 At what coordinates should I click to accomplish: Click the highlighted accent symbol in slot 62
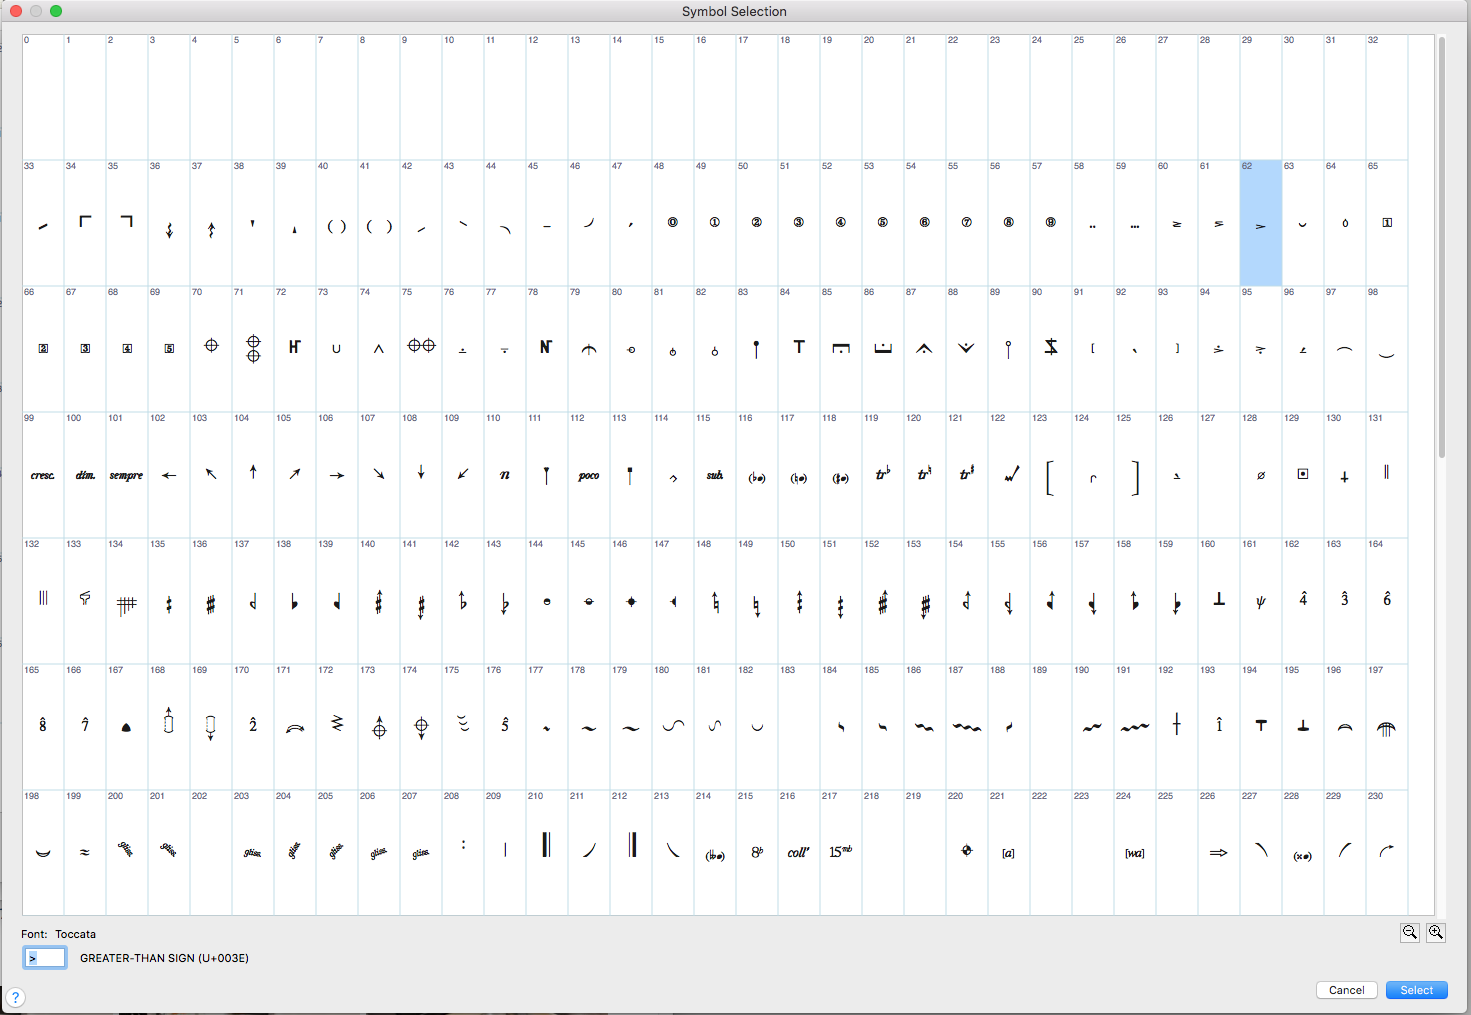pyautogui.click(x=1261, y=224)
